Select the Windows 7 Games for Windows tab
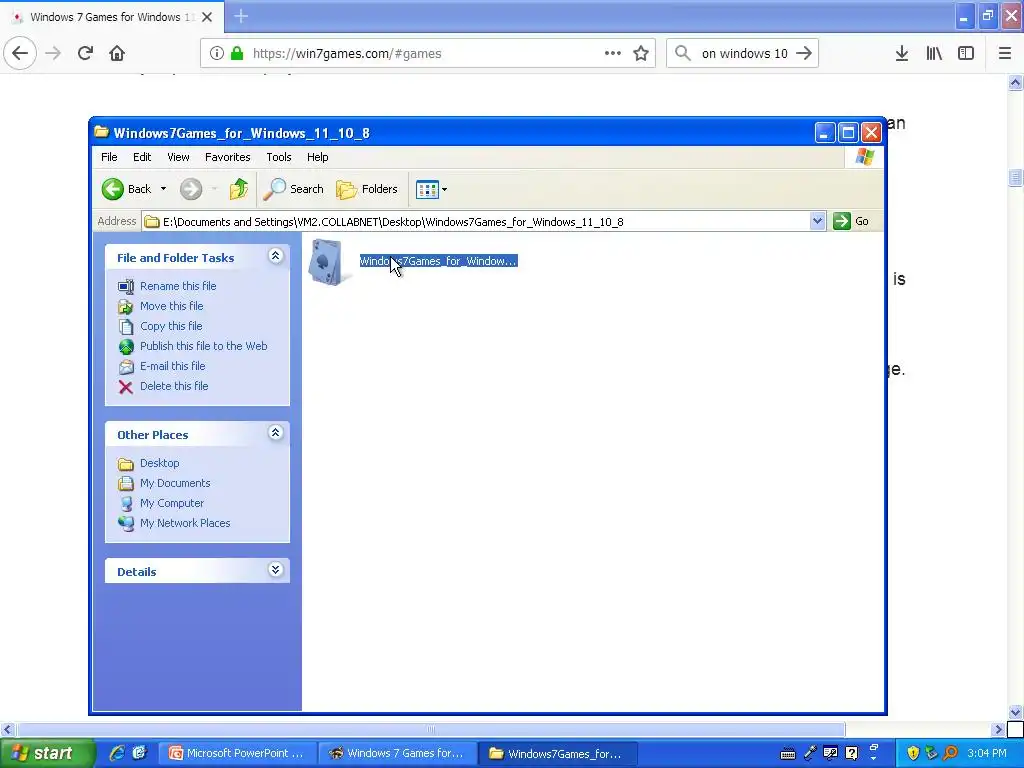The image size is (1024, 768). tap(112, 17)
